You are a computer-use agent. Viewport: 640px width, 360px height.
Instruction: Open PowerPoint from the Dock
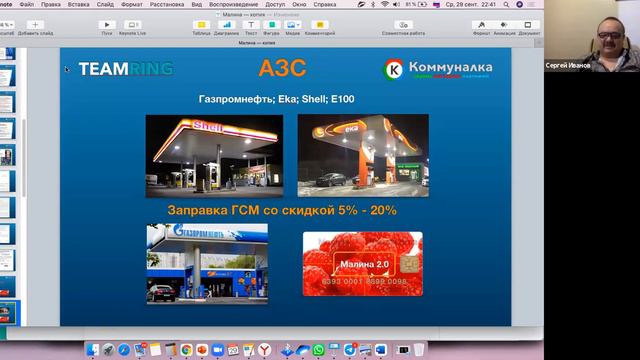click(x=202, y=350)
